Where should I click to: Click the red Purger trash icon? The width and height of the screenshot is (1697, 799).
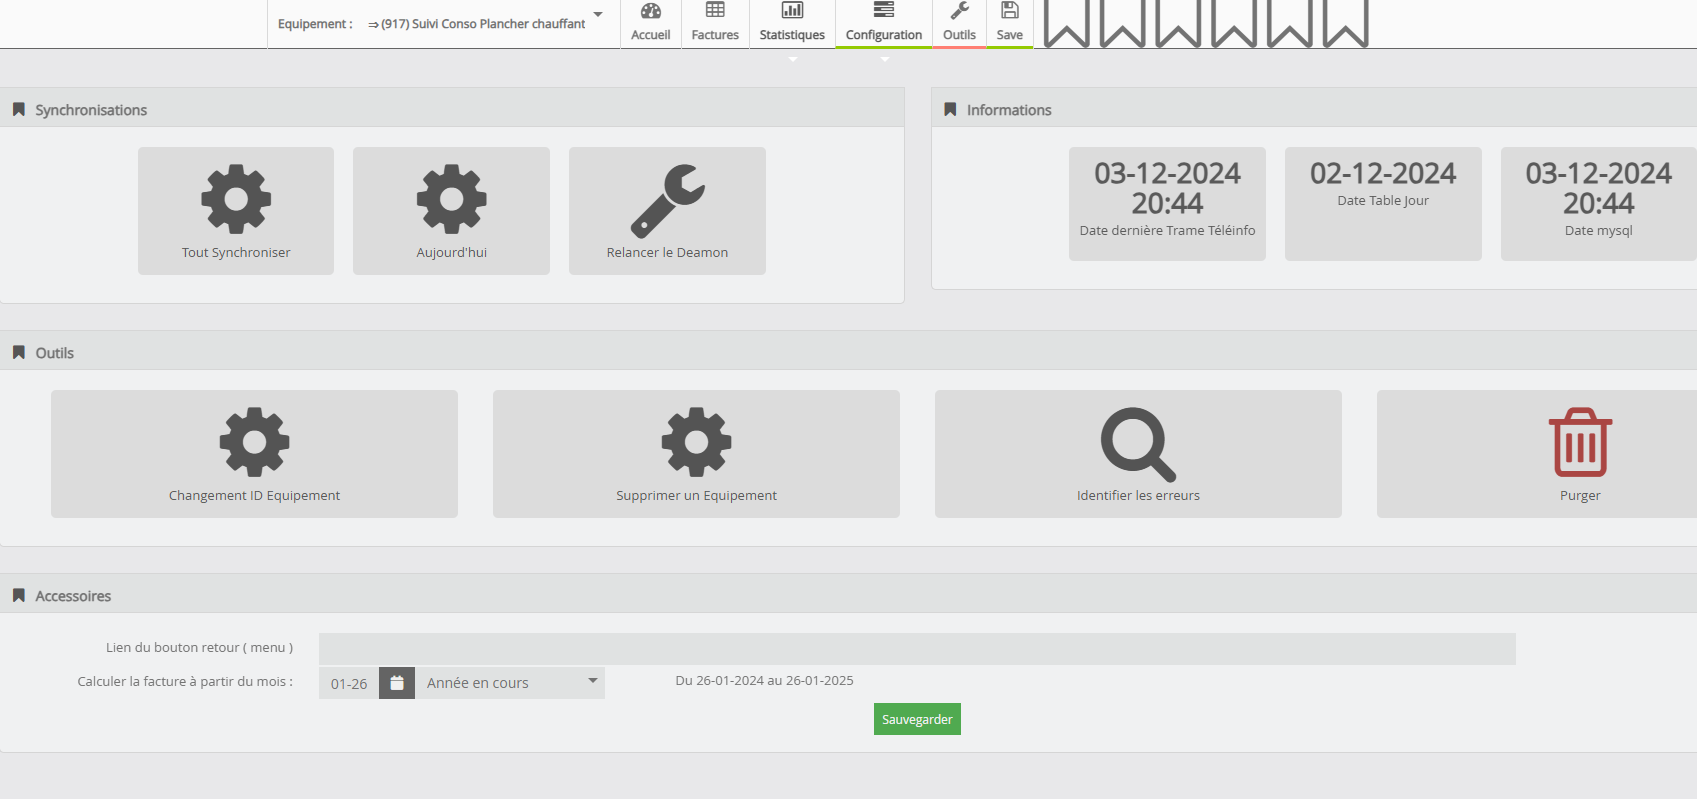[x=1580, y=442]
